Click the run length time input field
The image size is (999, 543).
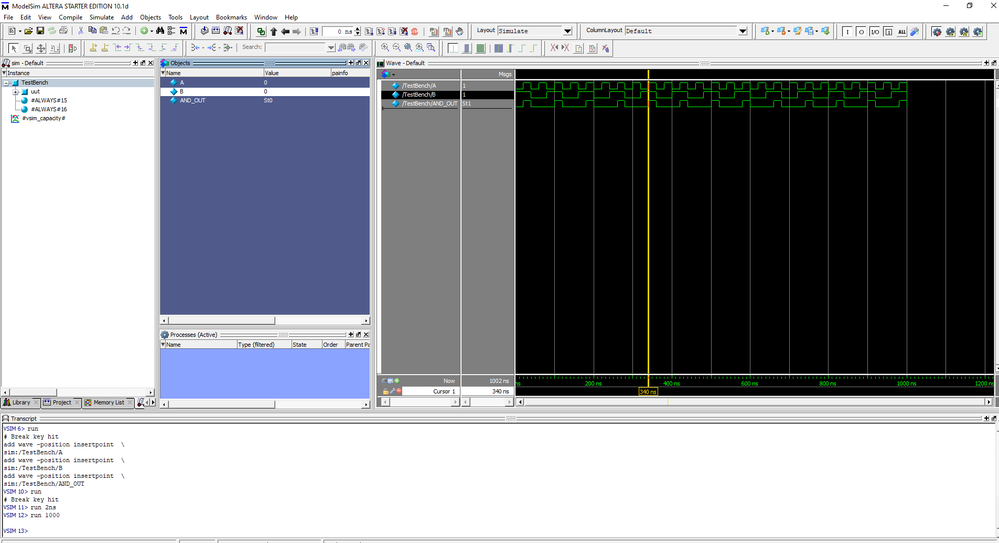[340, 31]
